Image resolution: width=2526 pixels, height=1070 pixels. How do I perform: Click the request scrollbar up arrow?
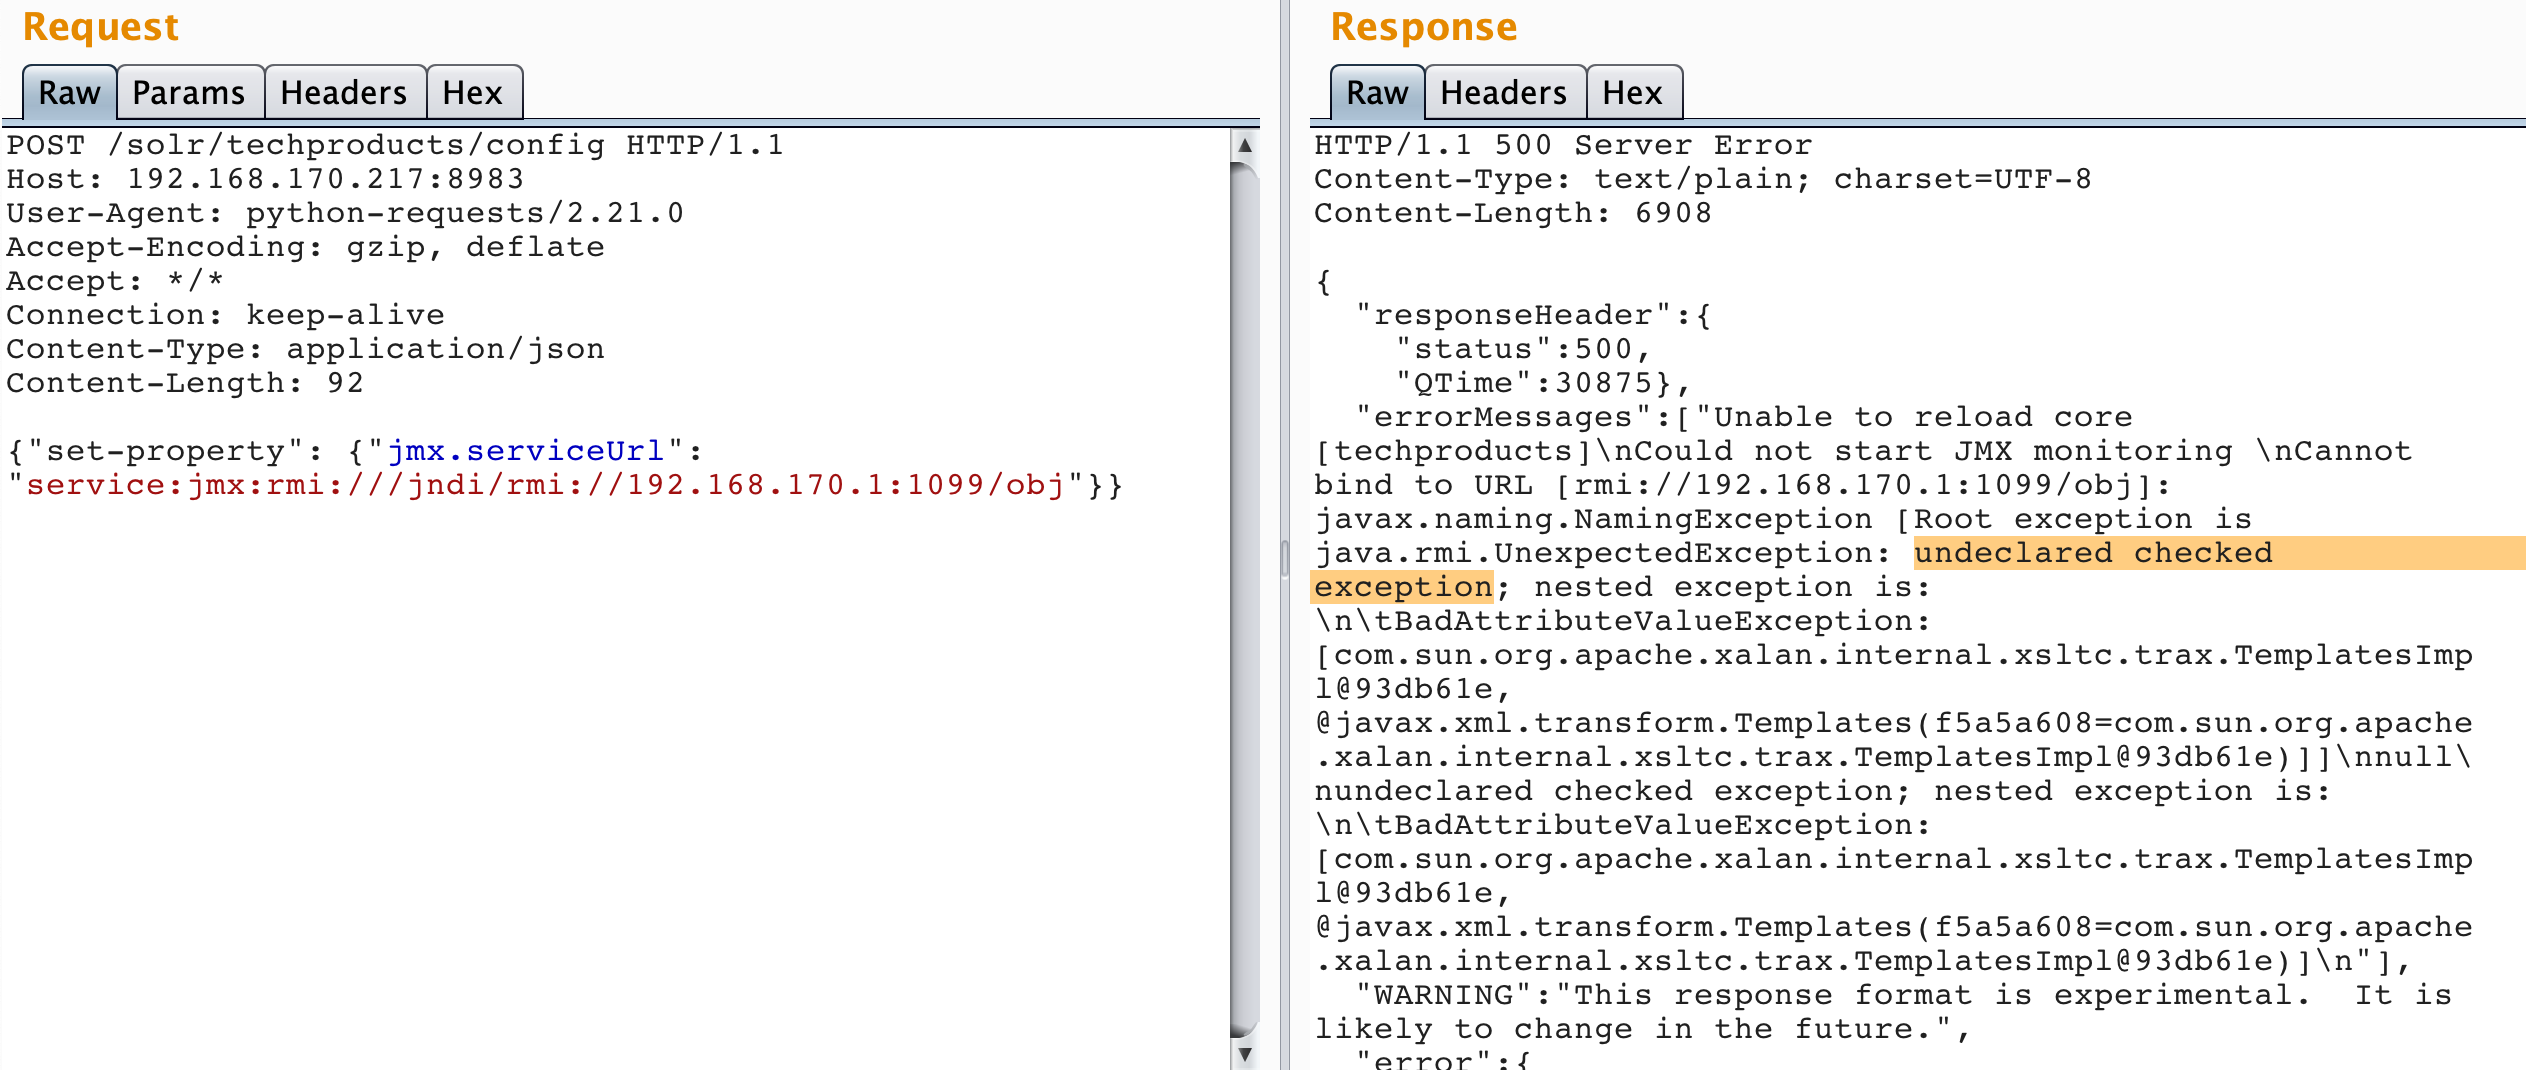(x=1245, y=145)
